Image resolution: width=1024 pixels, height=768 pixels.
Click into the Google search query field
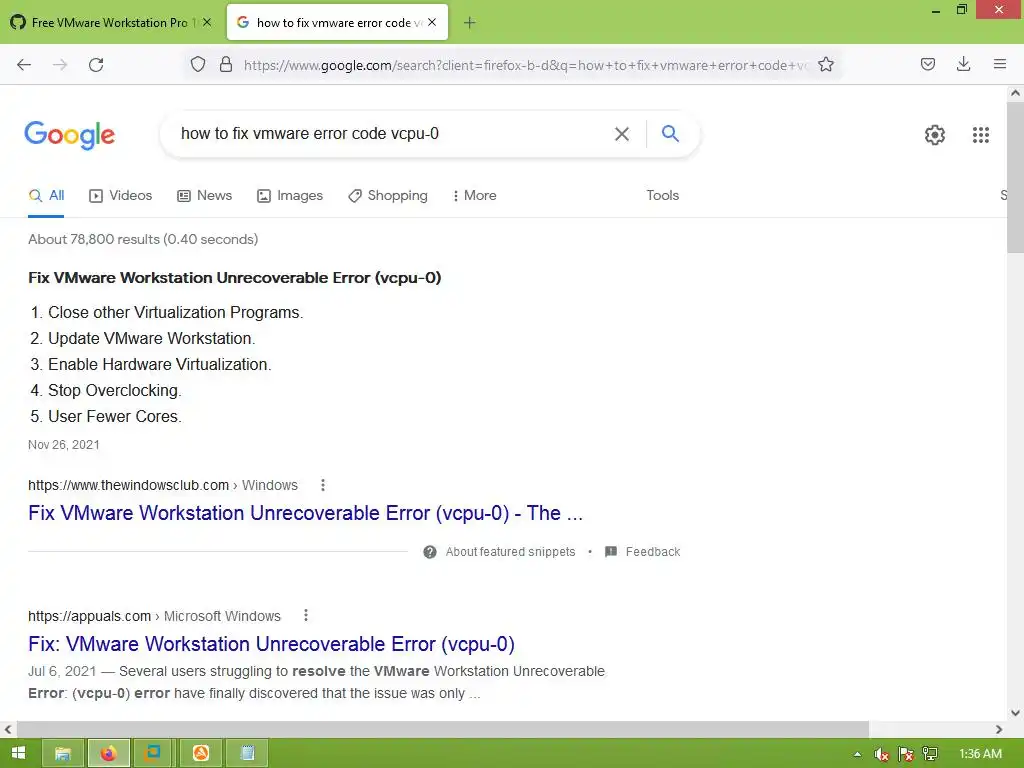392,134
